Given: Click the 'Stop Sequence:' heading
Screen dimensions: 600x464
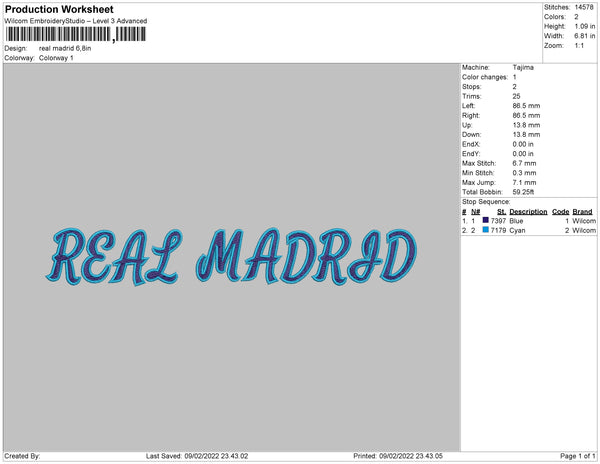Looking at the screenshot, I should [x=486, y=202].
